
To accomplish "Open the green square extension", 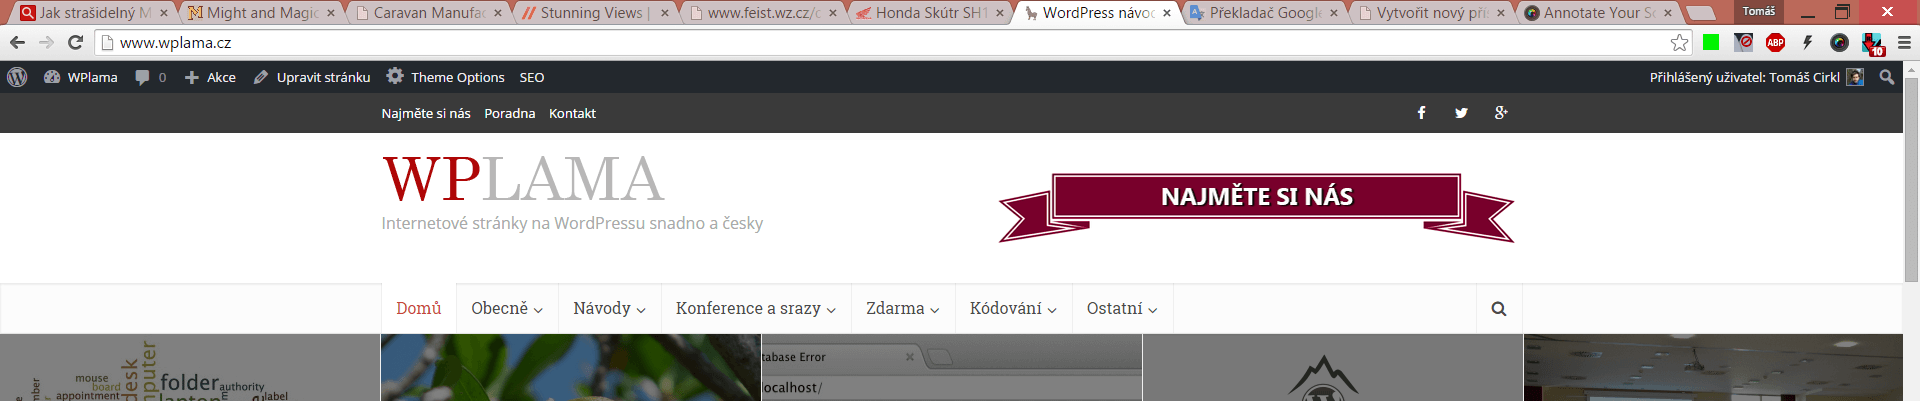I will tap(1711, 42).
